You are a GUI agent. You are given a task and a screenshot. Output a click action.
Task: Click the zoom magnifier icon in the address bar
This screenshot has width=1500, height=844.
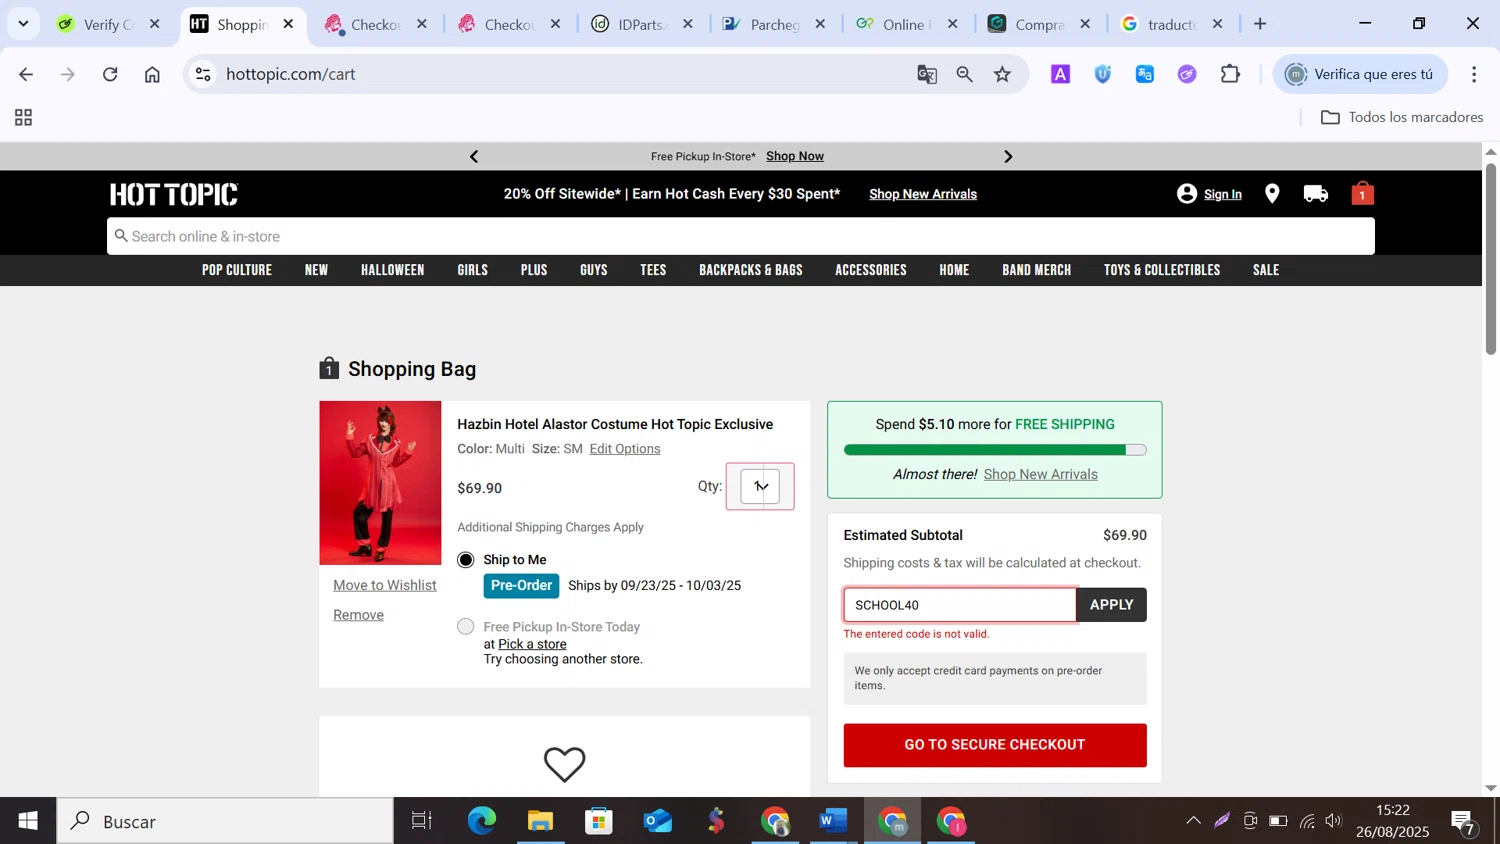(x=965, y=74)
